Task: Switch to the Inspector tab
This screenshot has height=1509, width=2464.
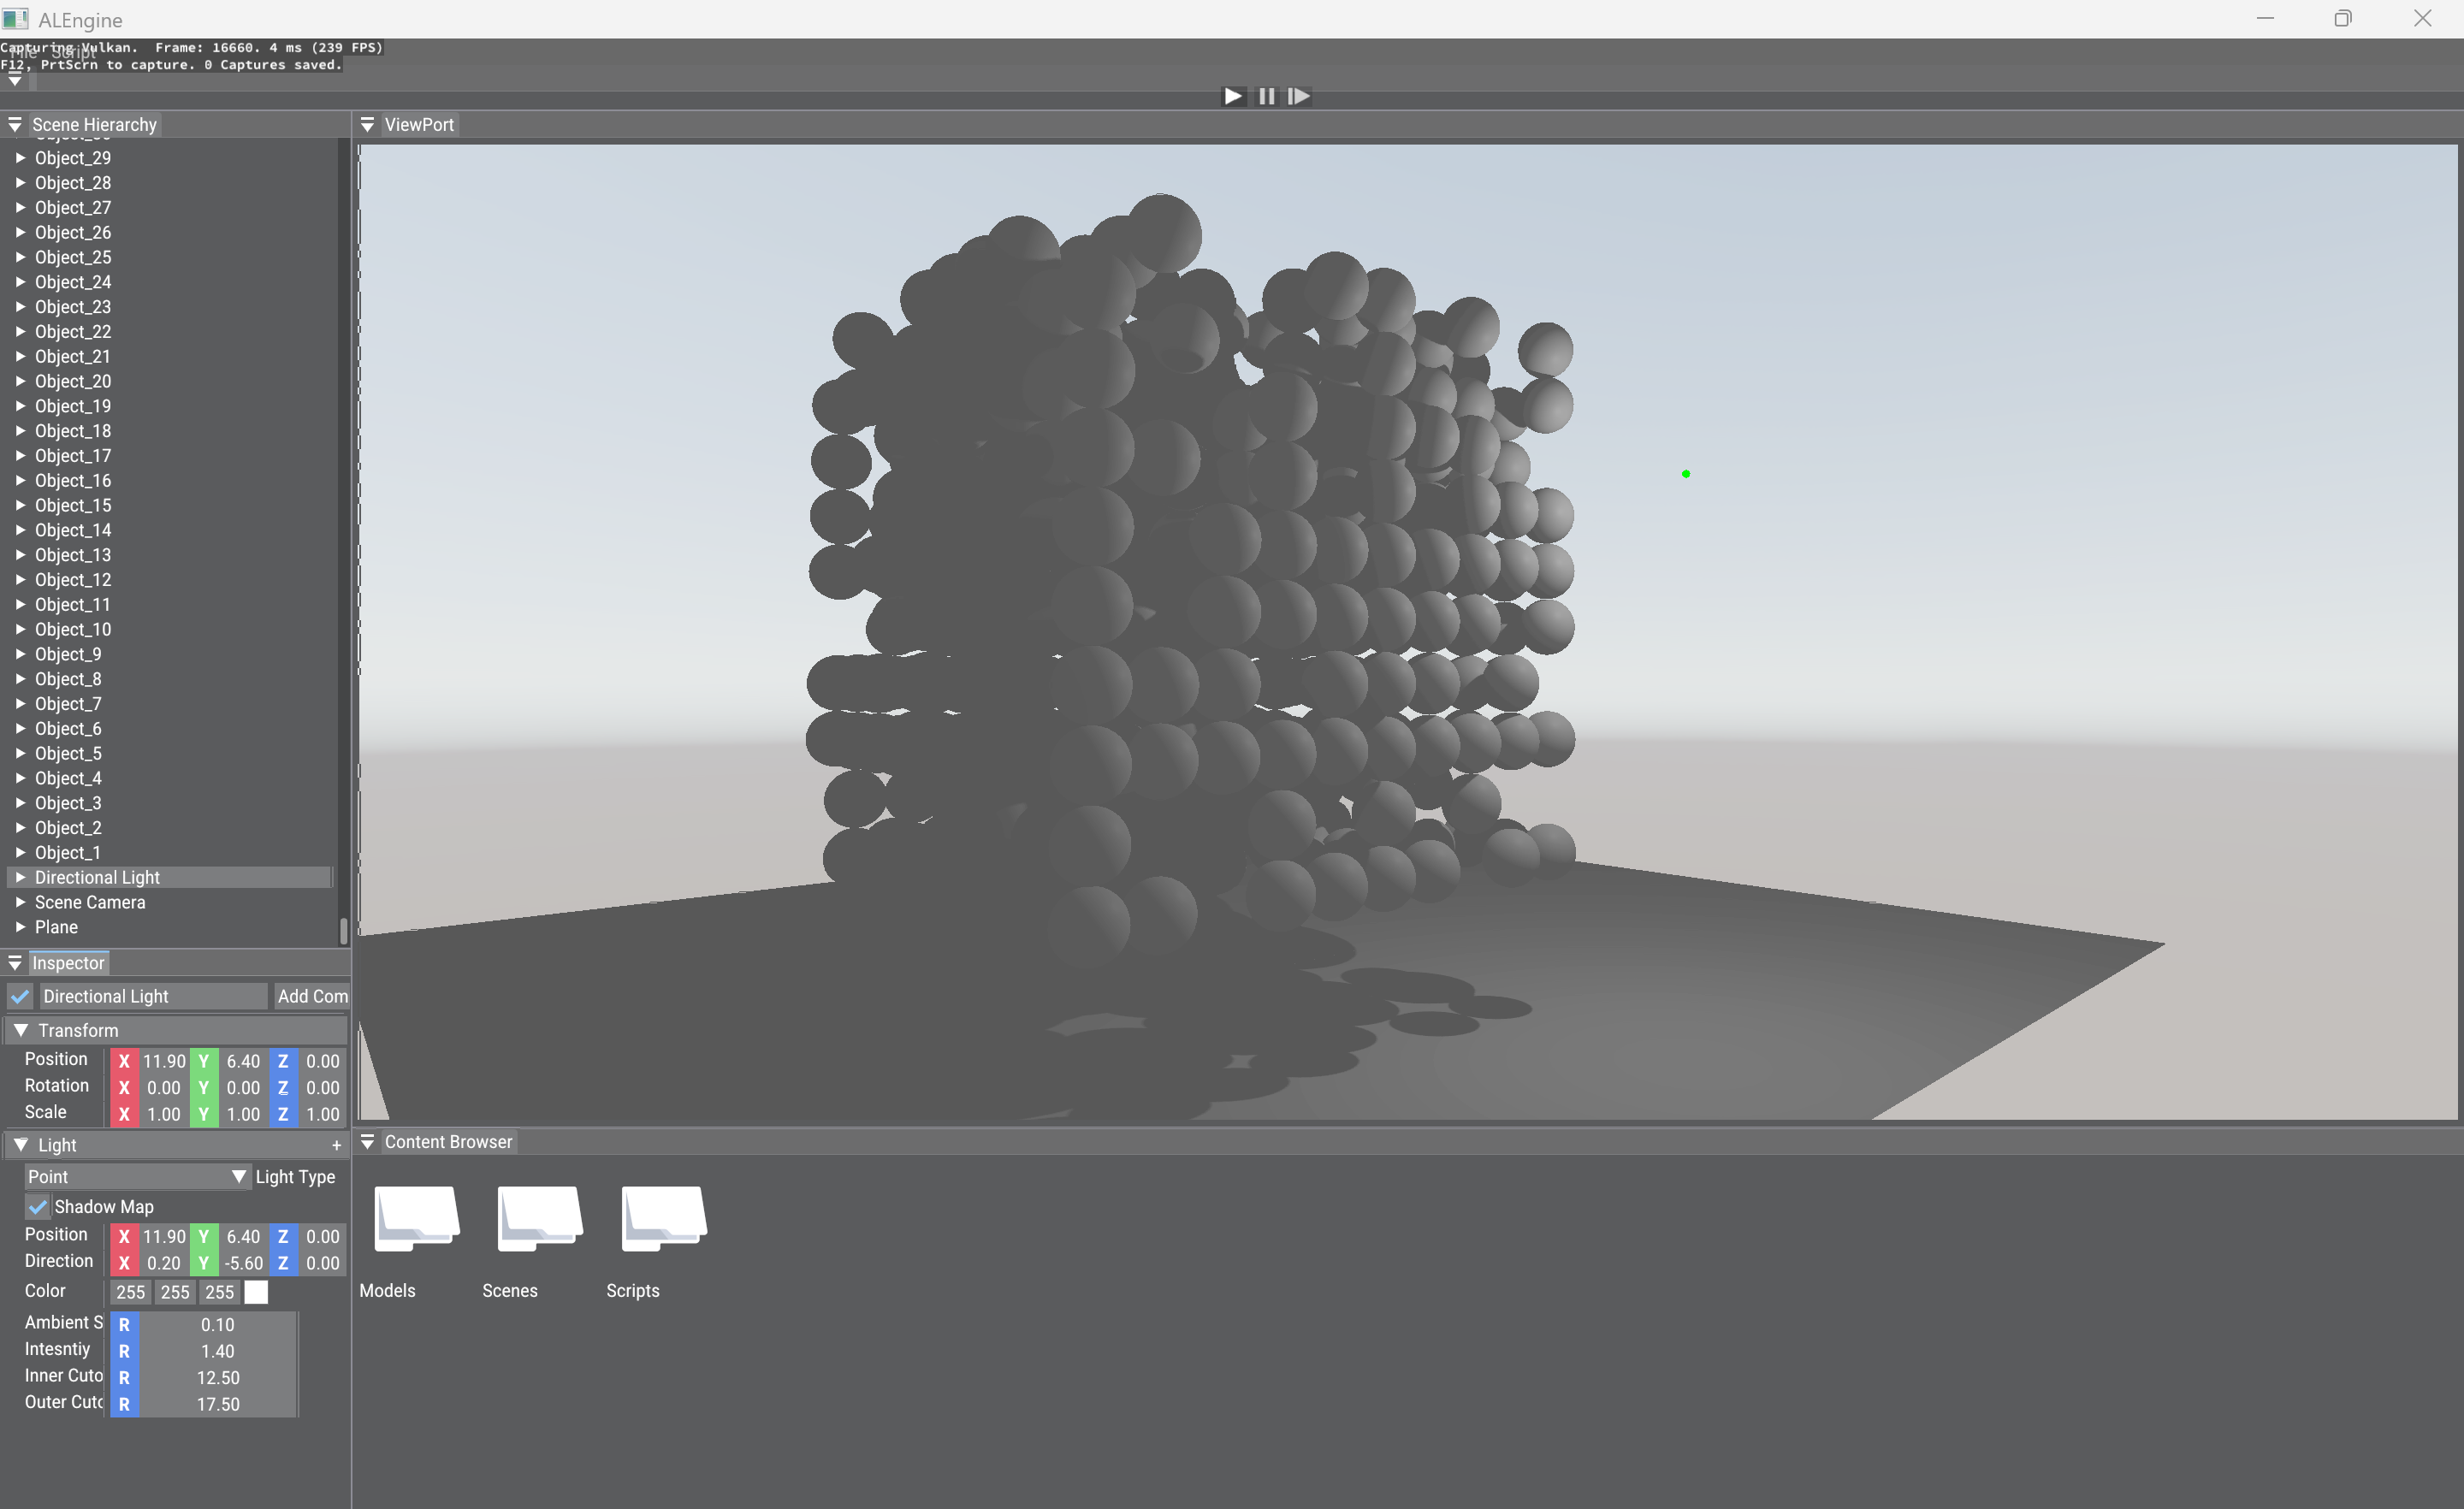Action: (68, 963)
